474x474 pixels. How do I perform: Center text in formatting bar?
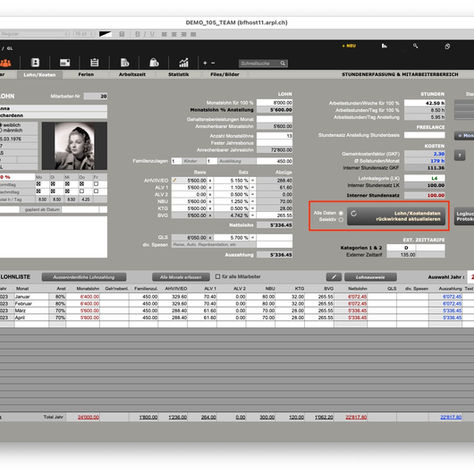(174, 34)
